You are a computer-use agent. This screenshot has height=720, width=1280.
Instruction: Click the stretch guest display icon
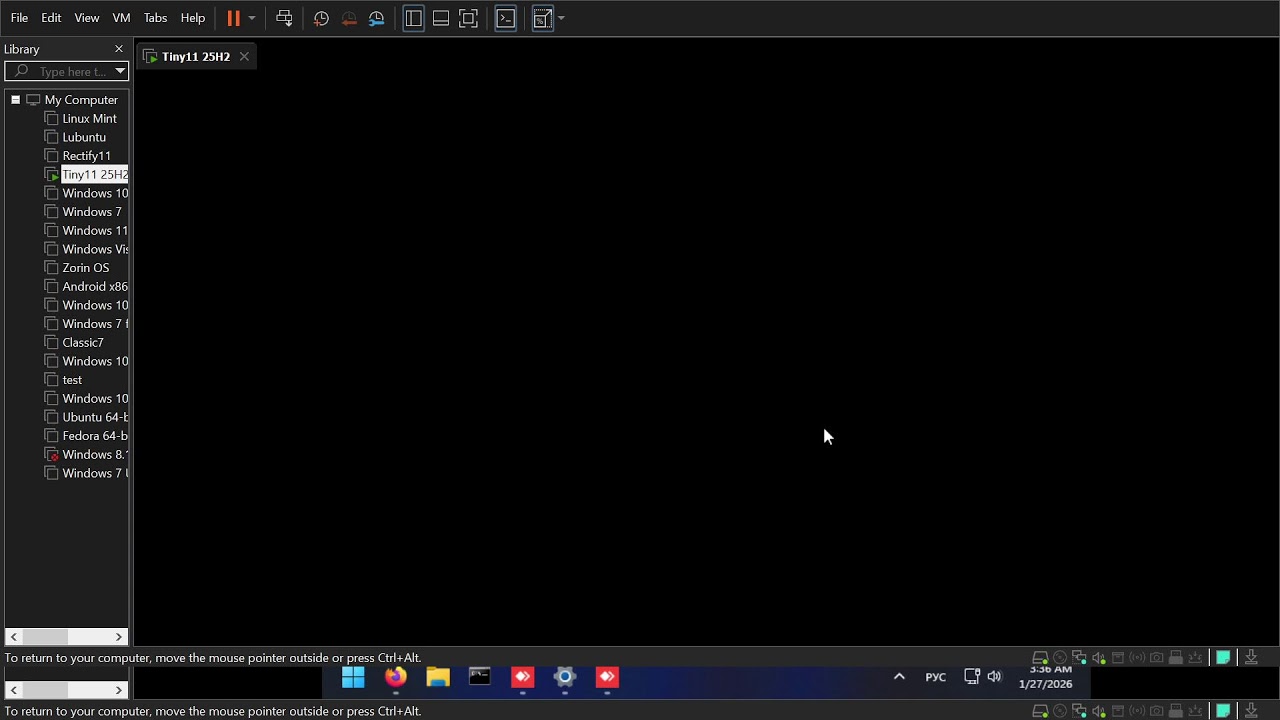pyautogui.click(x=543, y=18)
